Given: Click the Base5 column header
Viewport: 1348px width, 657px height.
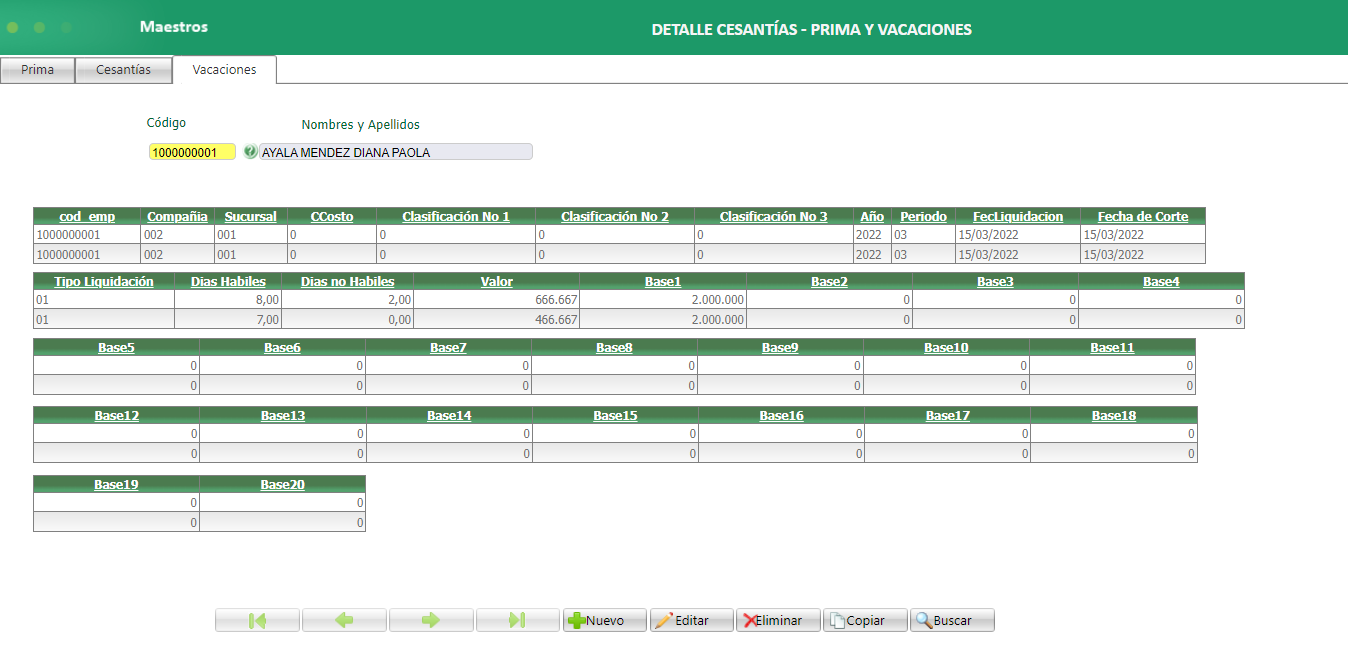Looking at the screenshot, I should [x=116, y=347].
